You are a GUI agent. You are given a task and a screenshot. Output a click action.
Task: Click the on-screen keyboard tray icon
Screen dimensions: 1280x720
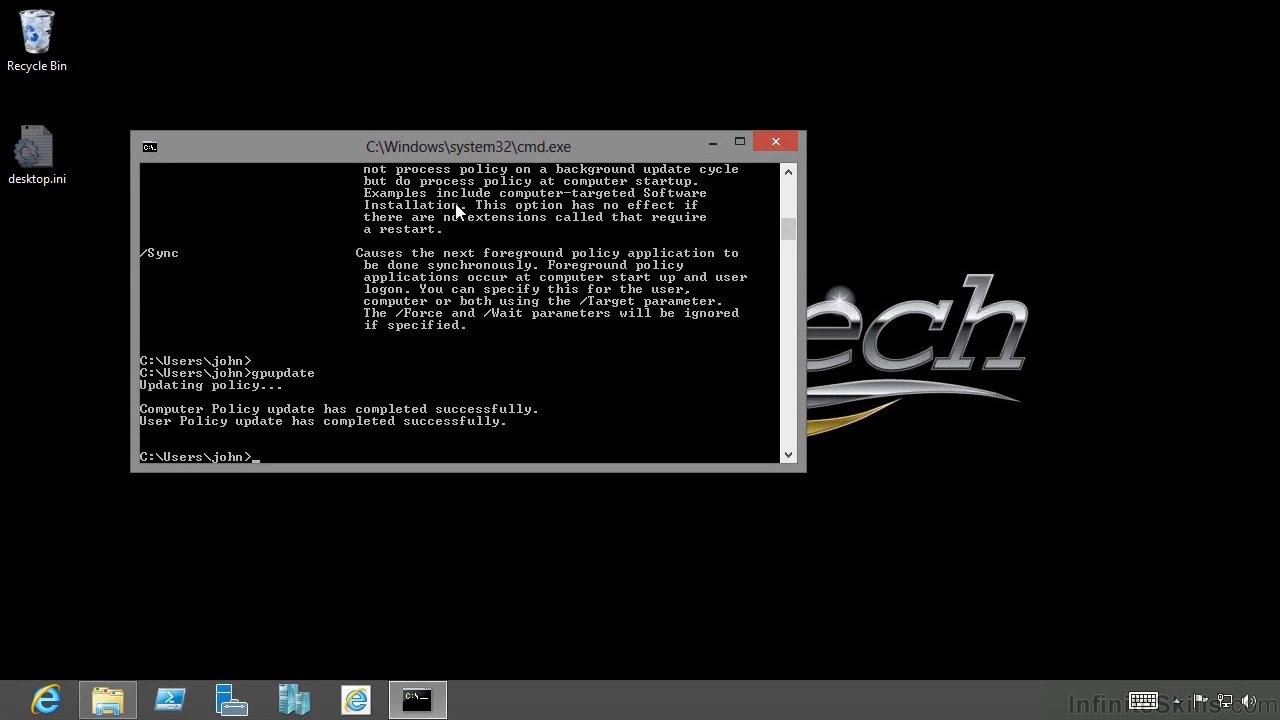1143,701
